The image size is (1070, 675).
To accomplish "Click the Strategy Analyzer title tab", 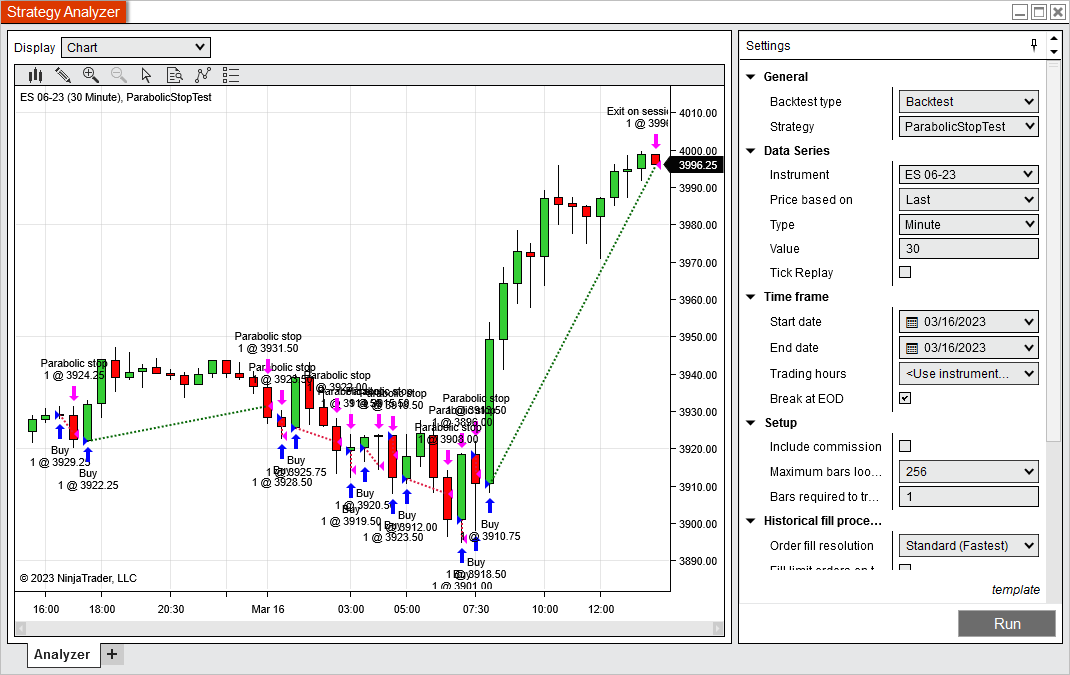I will coord(63,12).
